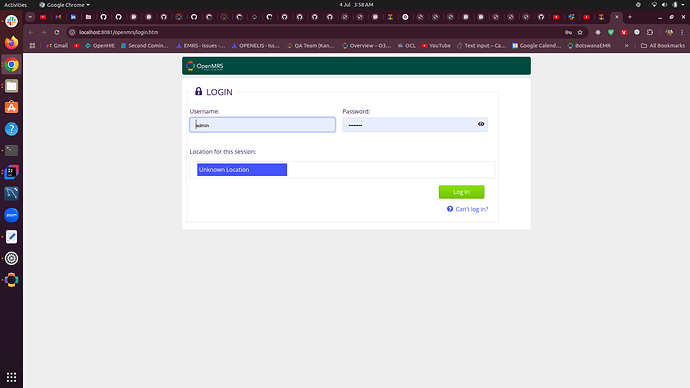This screenshot has height=388, width=690.
Task: Launch Firefox from the dock
Action: pos(11,43)
